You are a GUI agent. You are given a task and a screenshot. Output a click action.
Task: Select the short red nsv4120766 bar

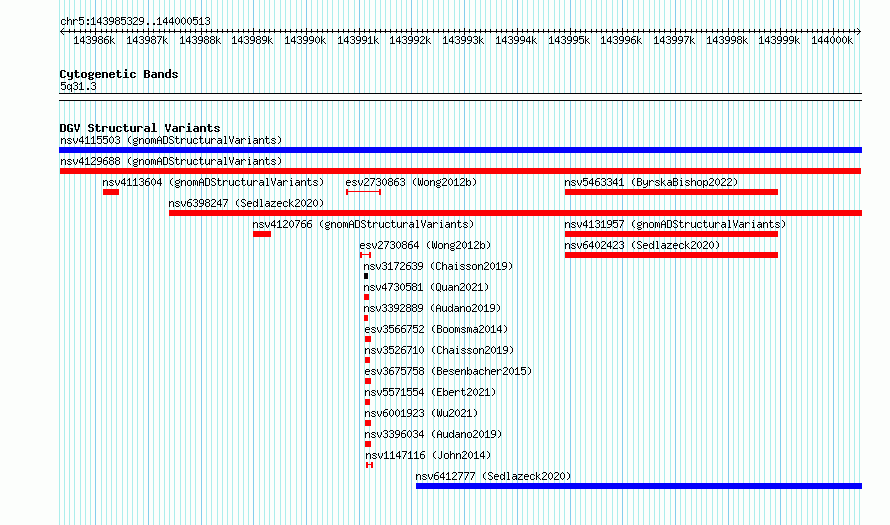tap(262, 234)
